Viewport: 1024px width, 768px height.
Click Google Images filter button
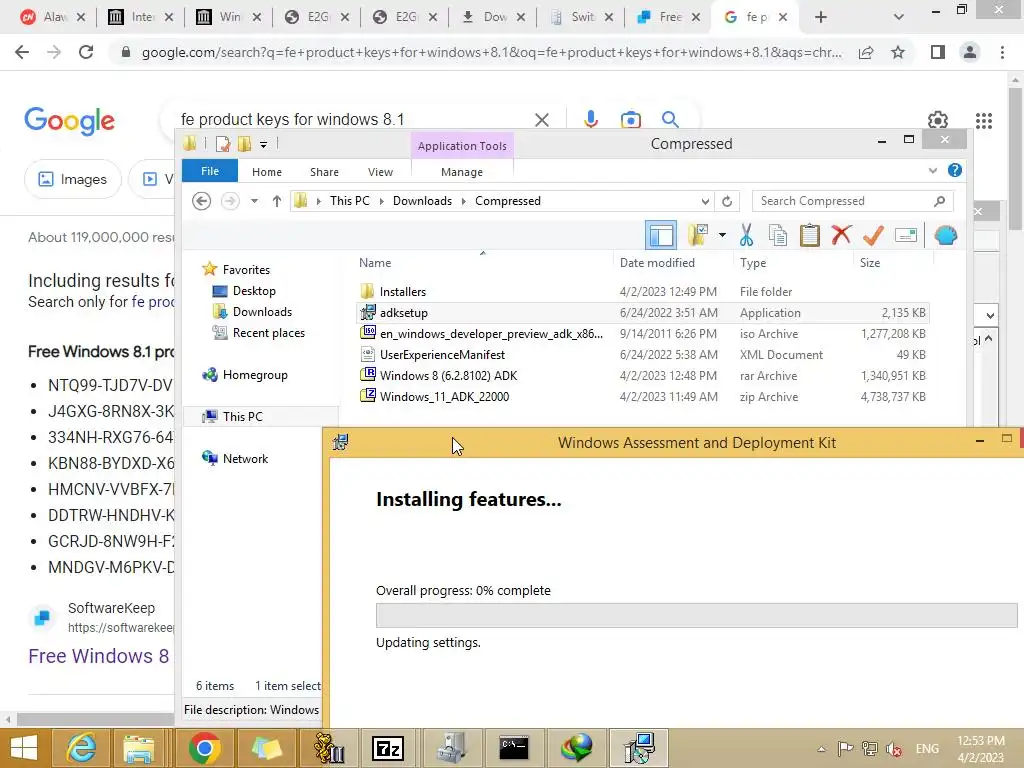coord(72,179)
